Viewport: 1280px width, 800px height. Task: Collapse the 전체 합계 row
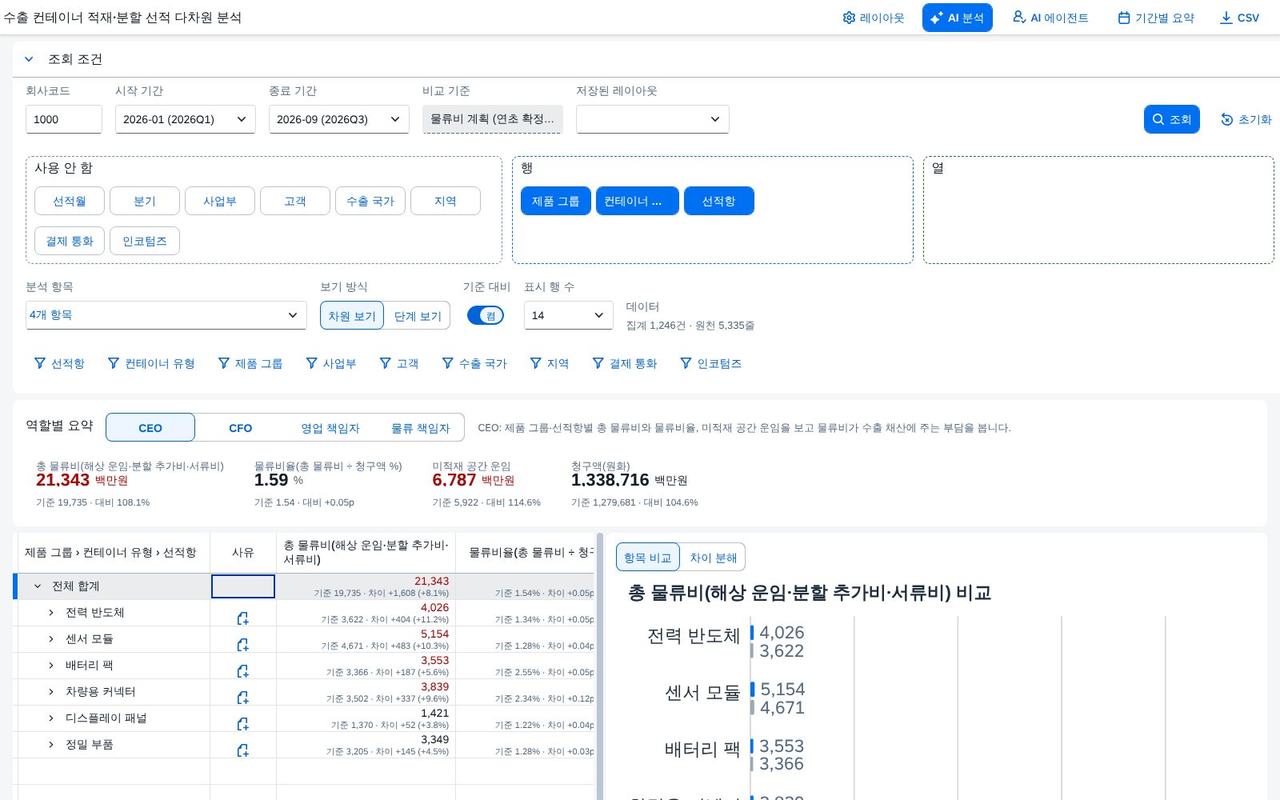[x=38, y=586]
